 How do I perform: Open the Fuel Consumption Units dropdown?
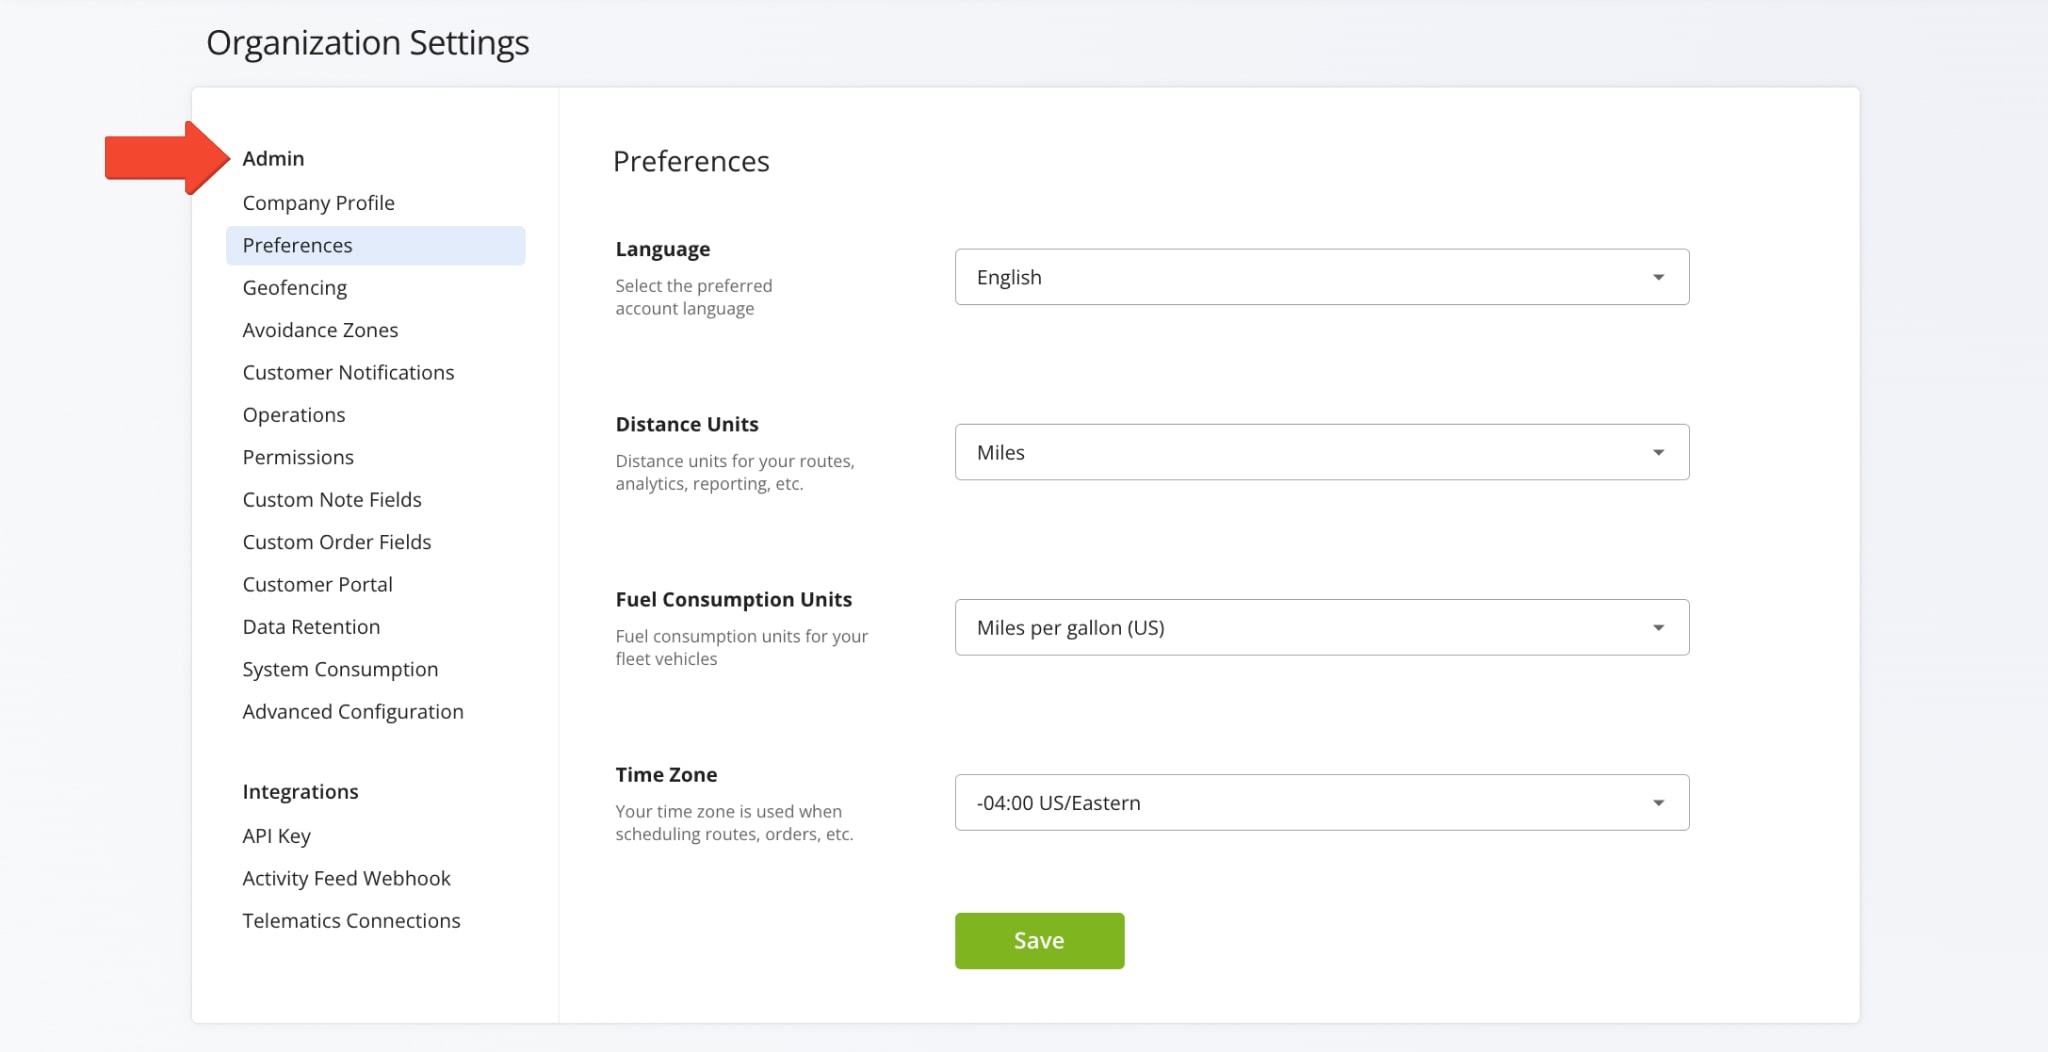(1321, 627)
